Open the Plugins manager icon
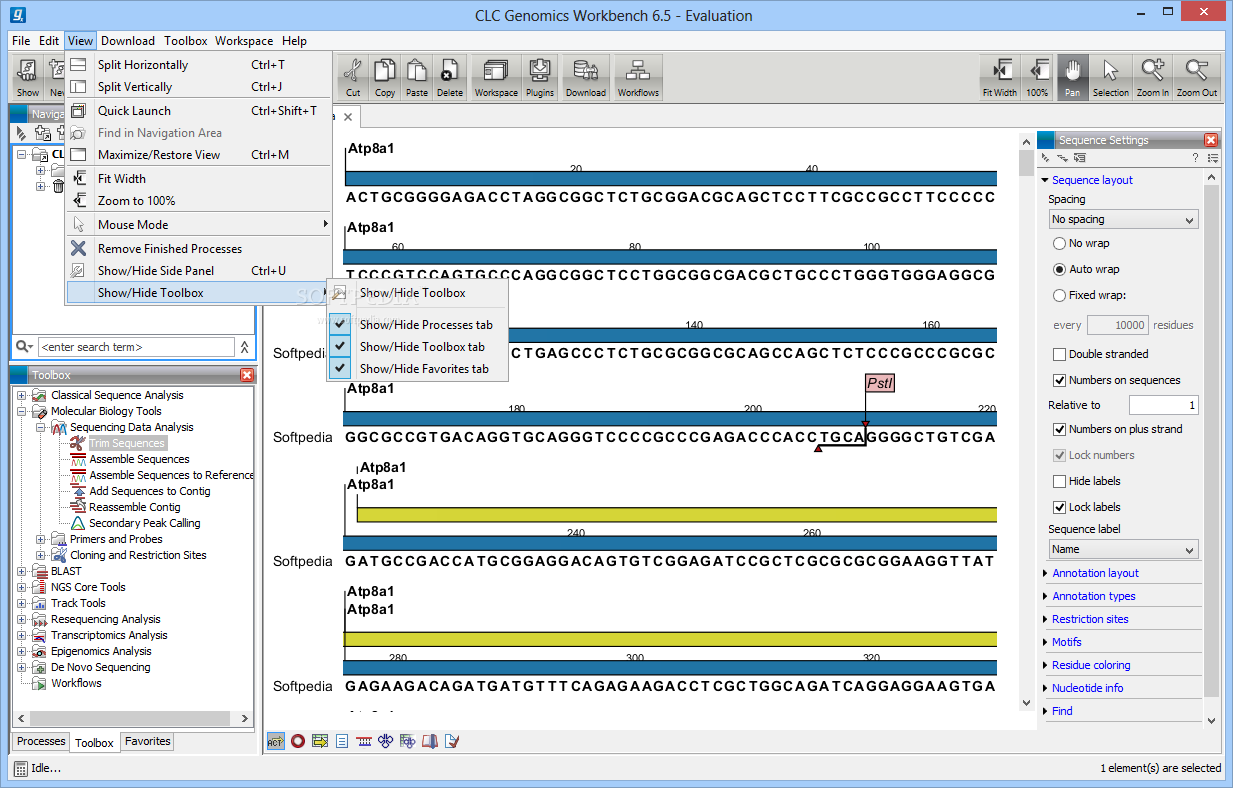 (540, 77)
